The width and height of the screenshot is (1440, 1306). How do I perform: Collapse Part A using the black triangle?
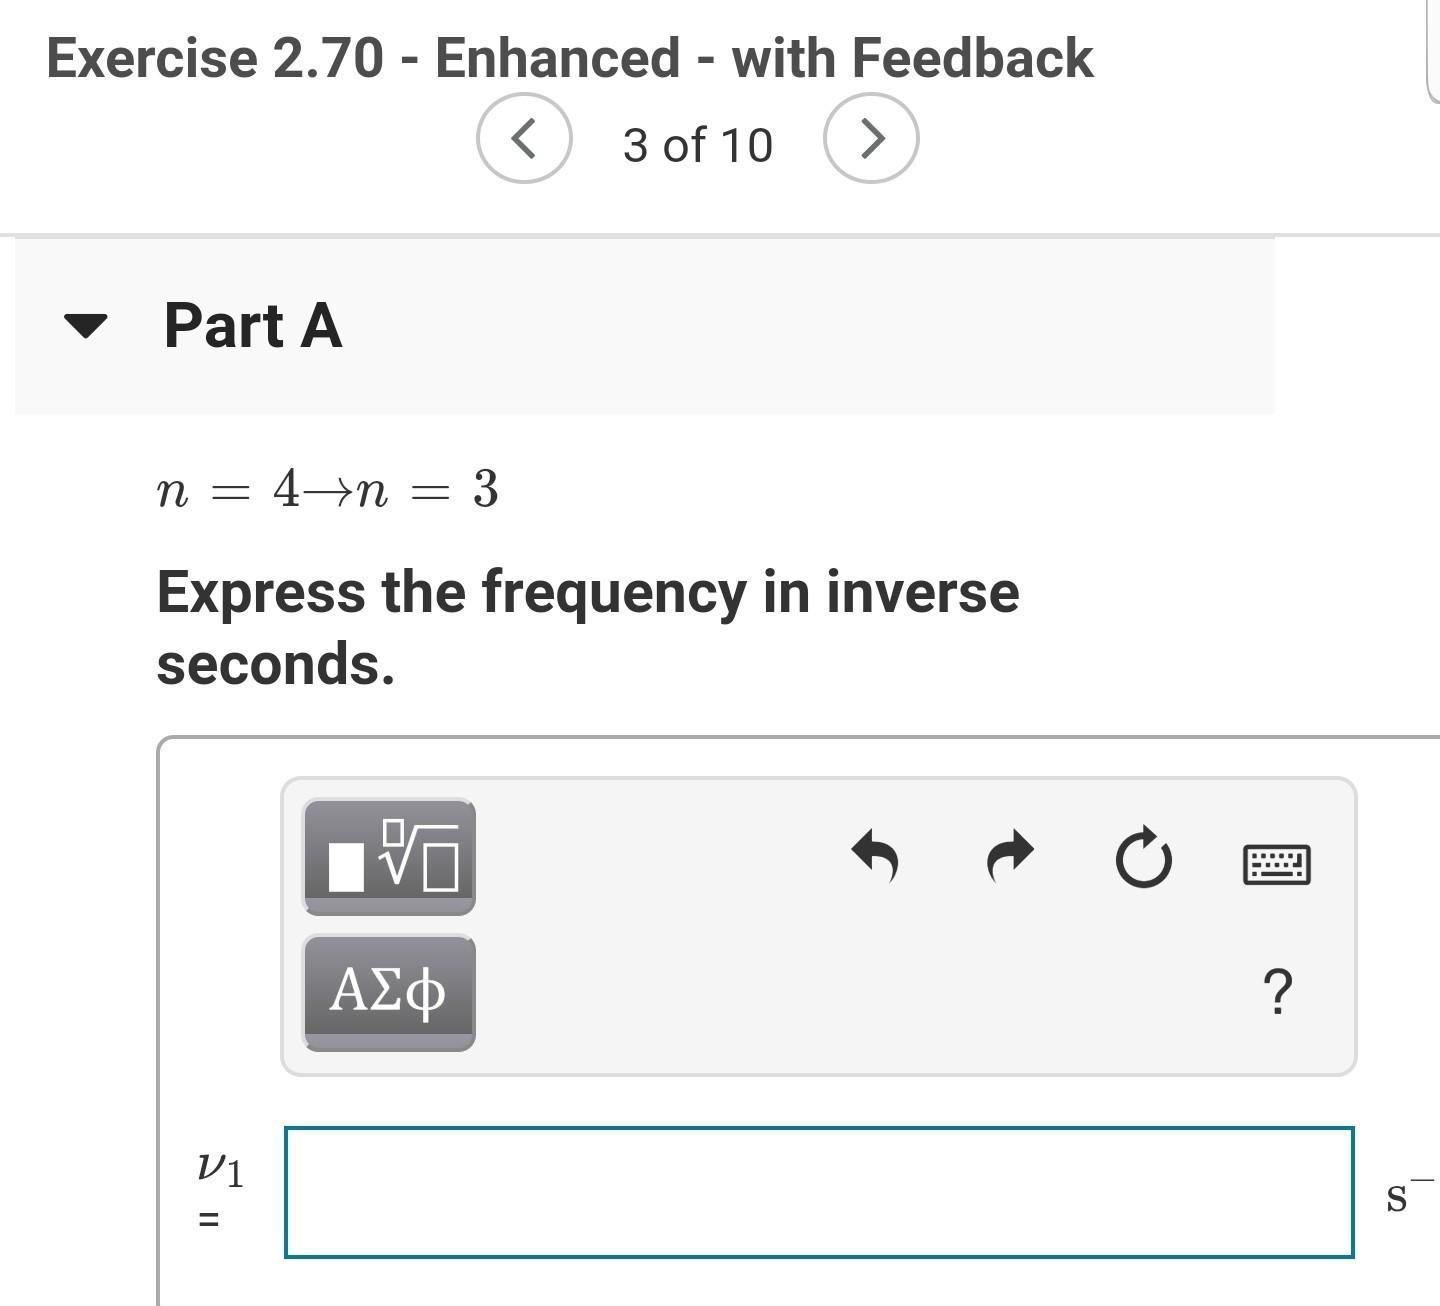tap(85, 325)
